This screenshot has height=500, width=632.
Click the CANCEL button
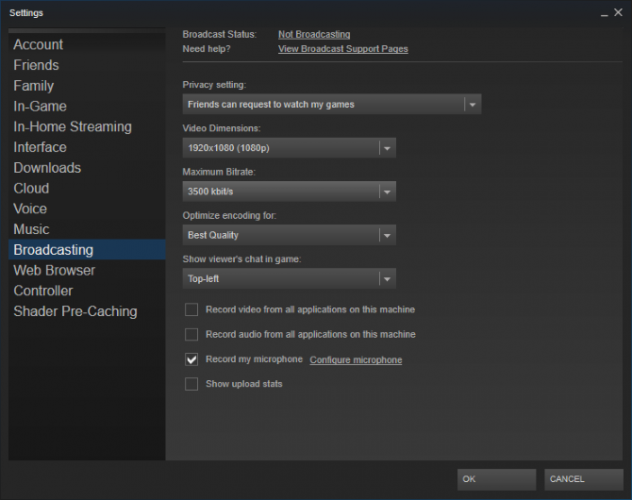[x=584, y=479]
